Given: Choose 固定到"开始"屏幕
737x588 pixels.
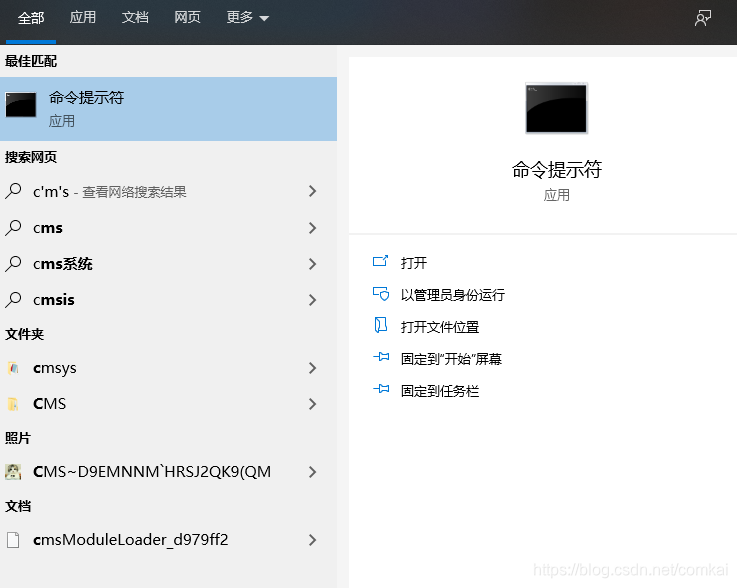Looking at the screenshot, I should click(451, 359).
